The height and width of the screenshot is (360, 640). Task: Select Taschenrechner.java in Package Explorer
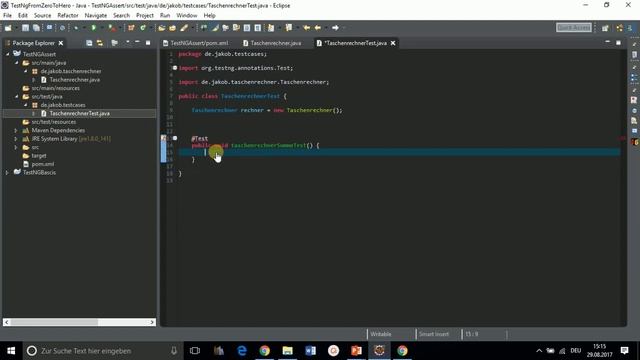[x=75, y=80]
